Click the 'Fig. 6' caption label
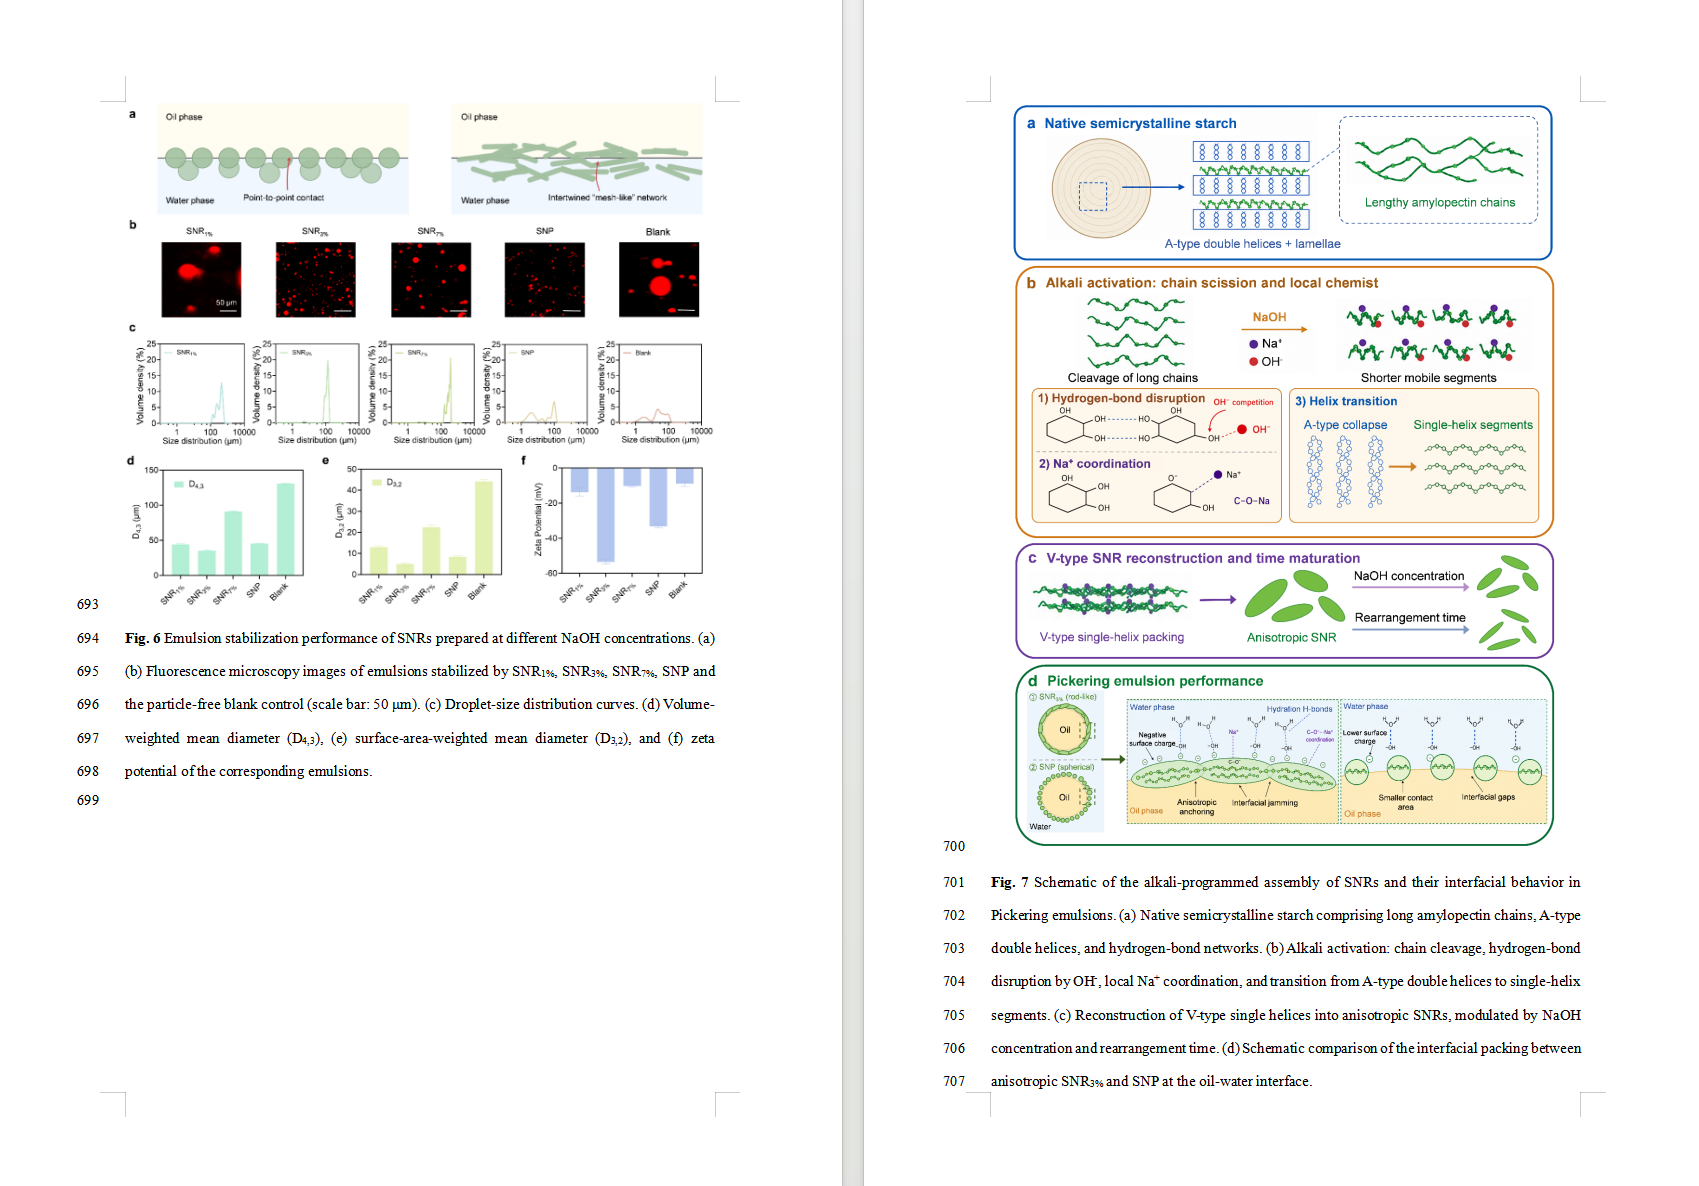 142,638
